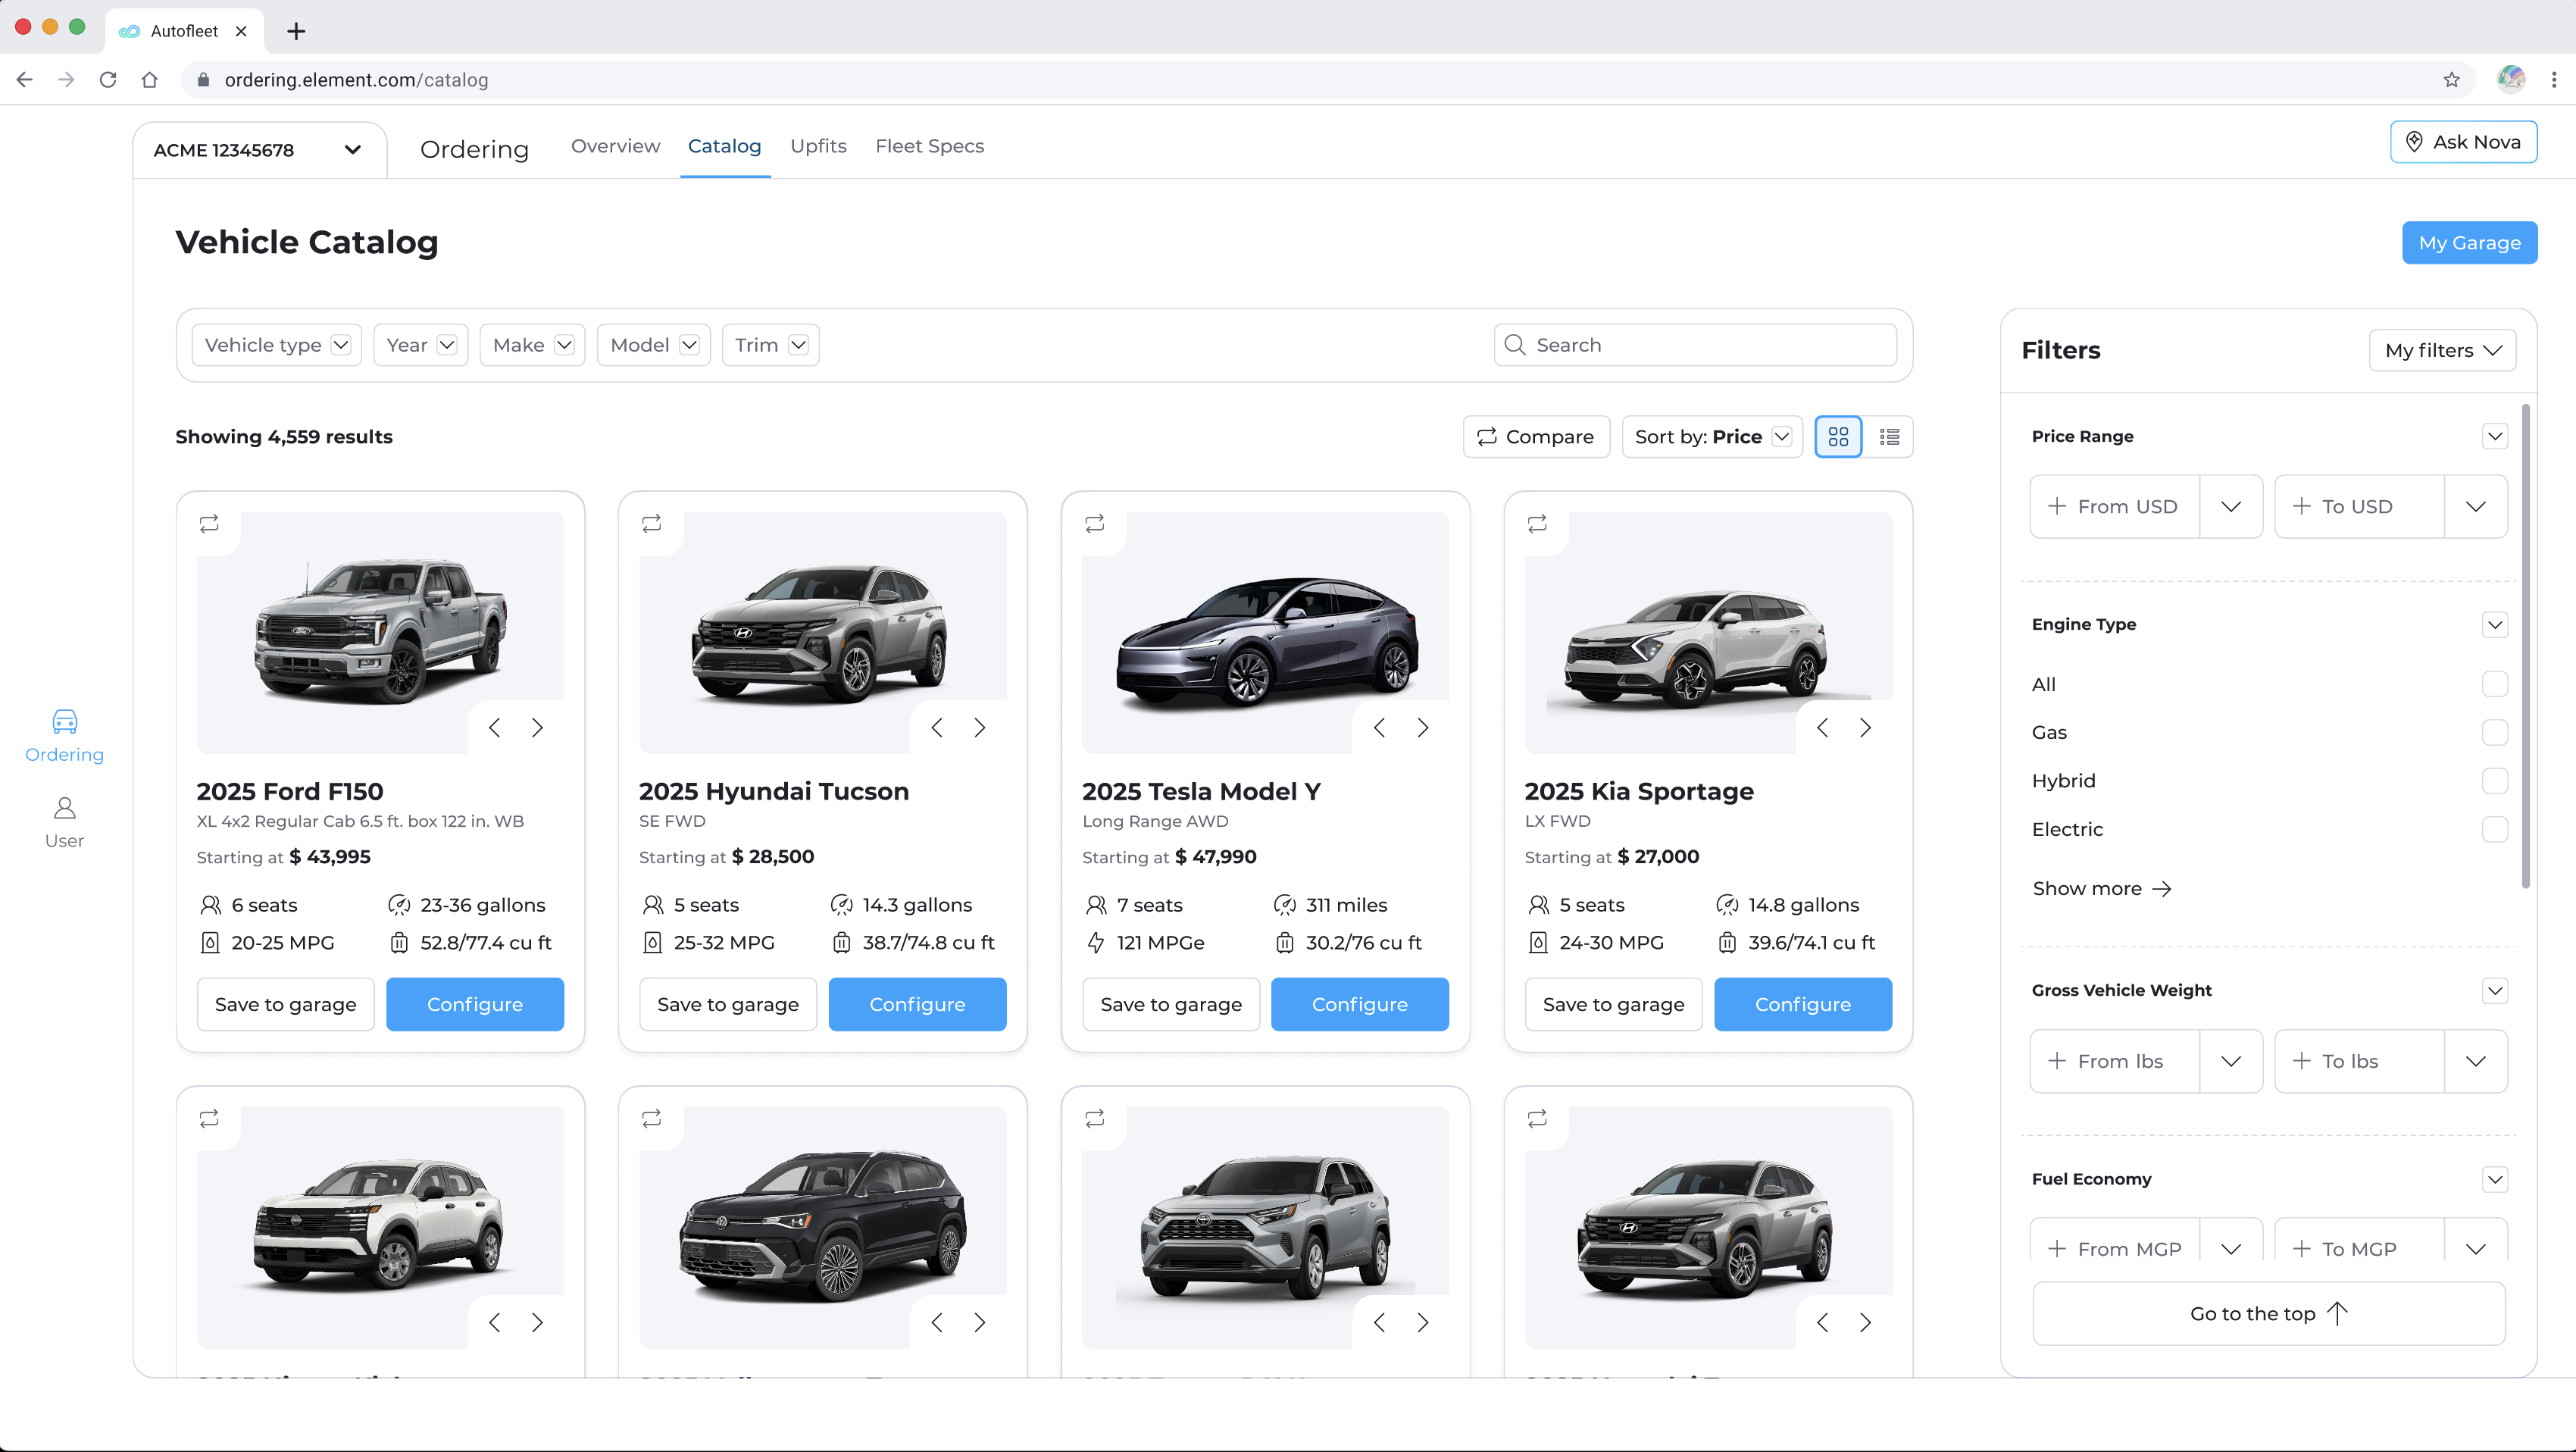Configure the 2025 Ford F150
This screenshot has width=2576, height=1452.
coord(475,1004)
